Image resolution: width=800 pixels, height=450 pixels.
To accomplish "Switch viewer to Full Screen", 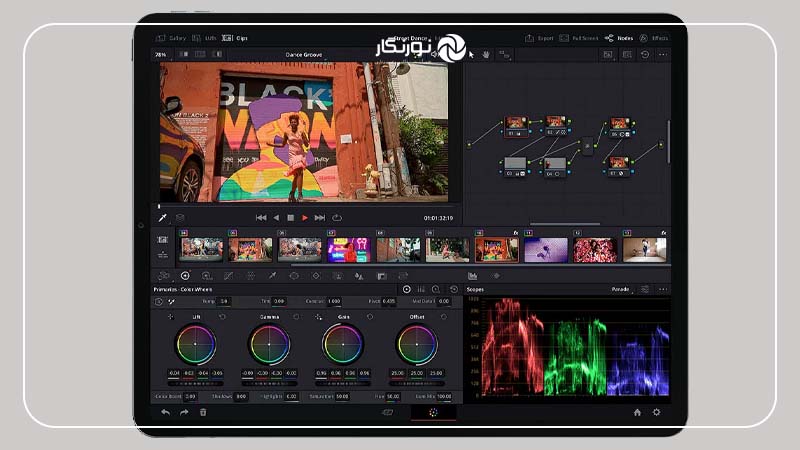I will pyautogui.click(x=579, y=38).
